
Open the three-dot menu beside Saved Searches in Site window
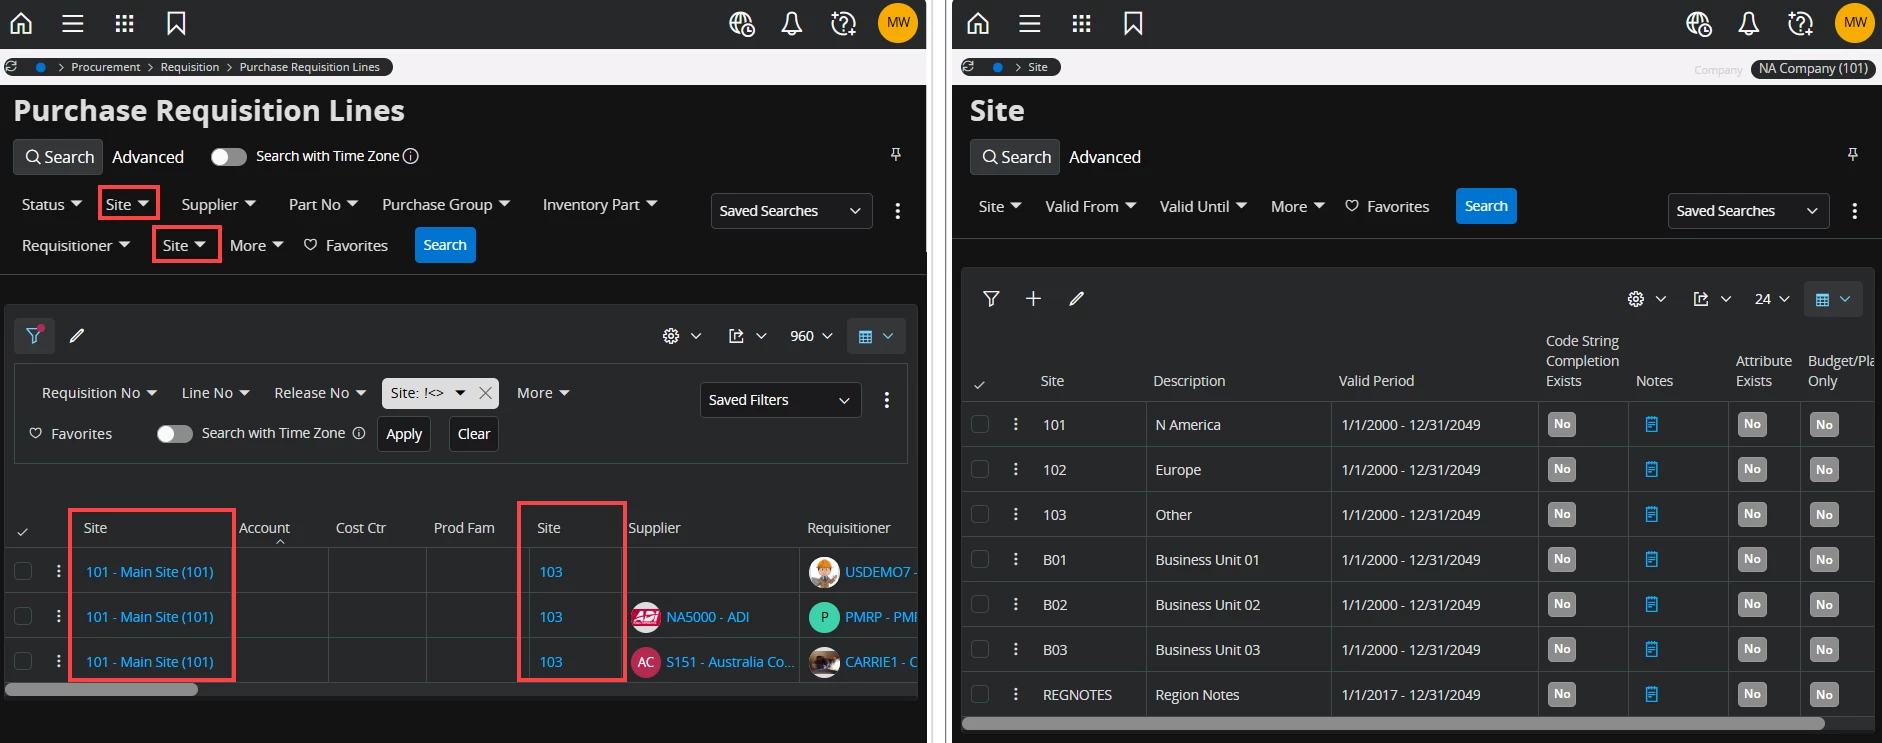pos(1855,211)
